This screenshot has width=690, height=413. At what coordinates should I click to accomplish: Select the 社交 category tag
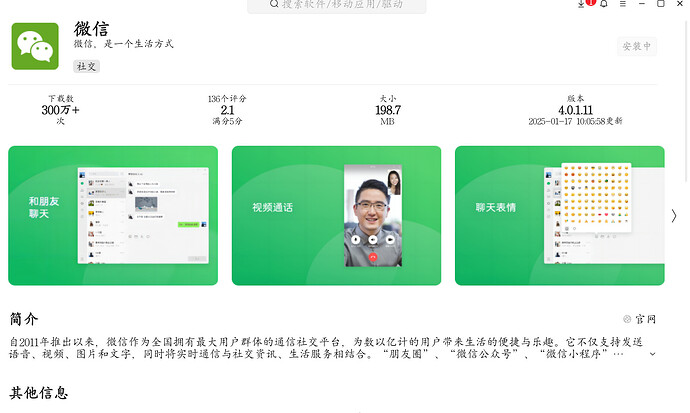coord(87,67)
